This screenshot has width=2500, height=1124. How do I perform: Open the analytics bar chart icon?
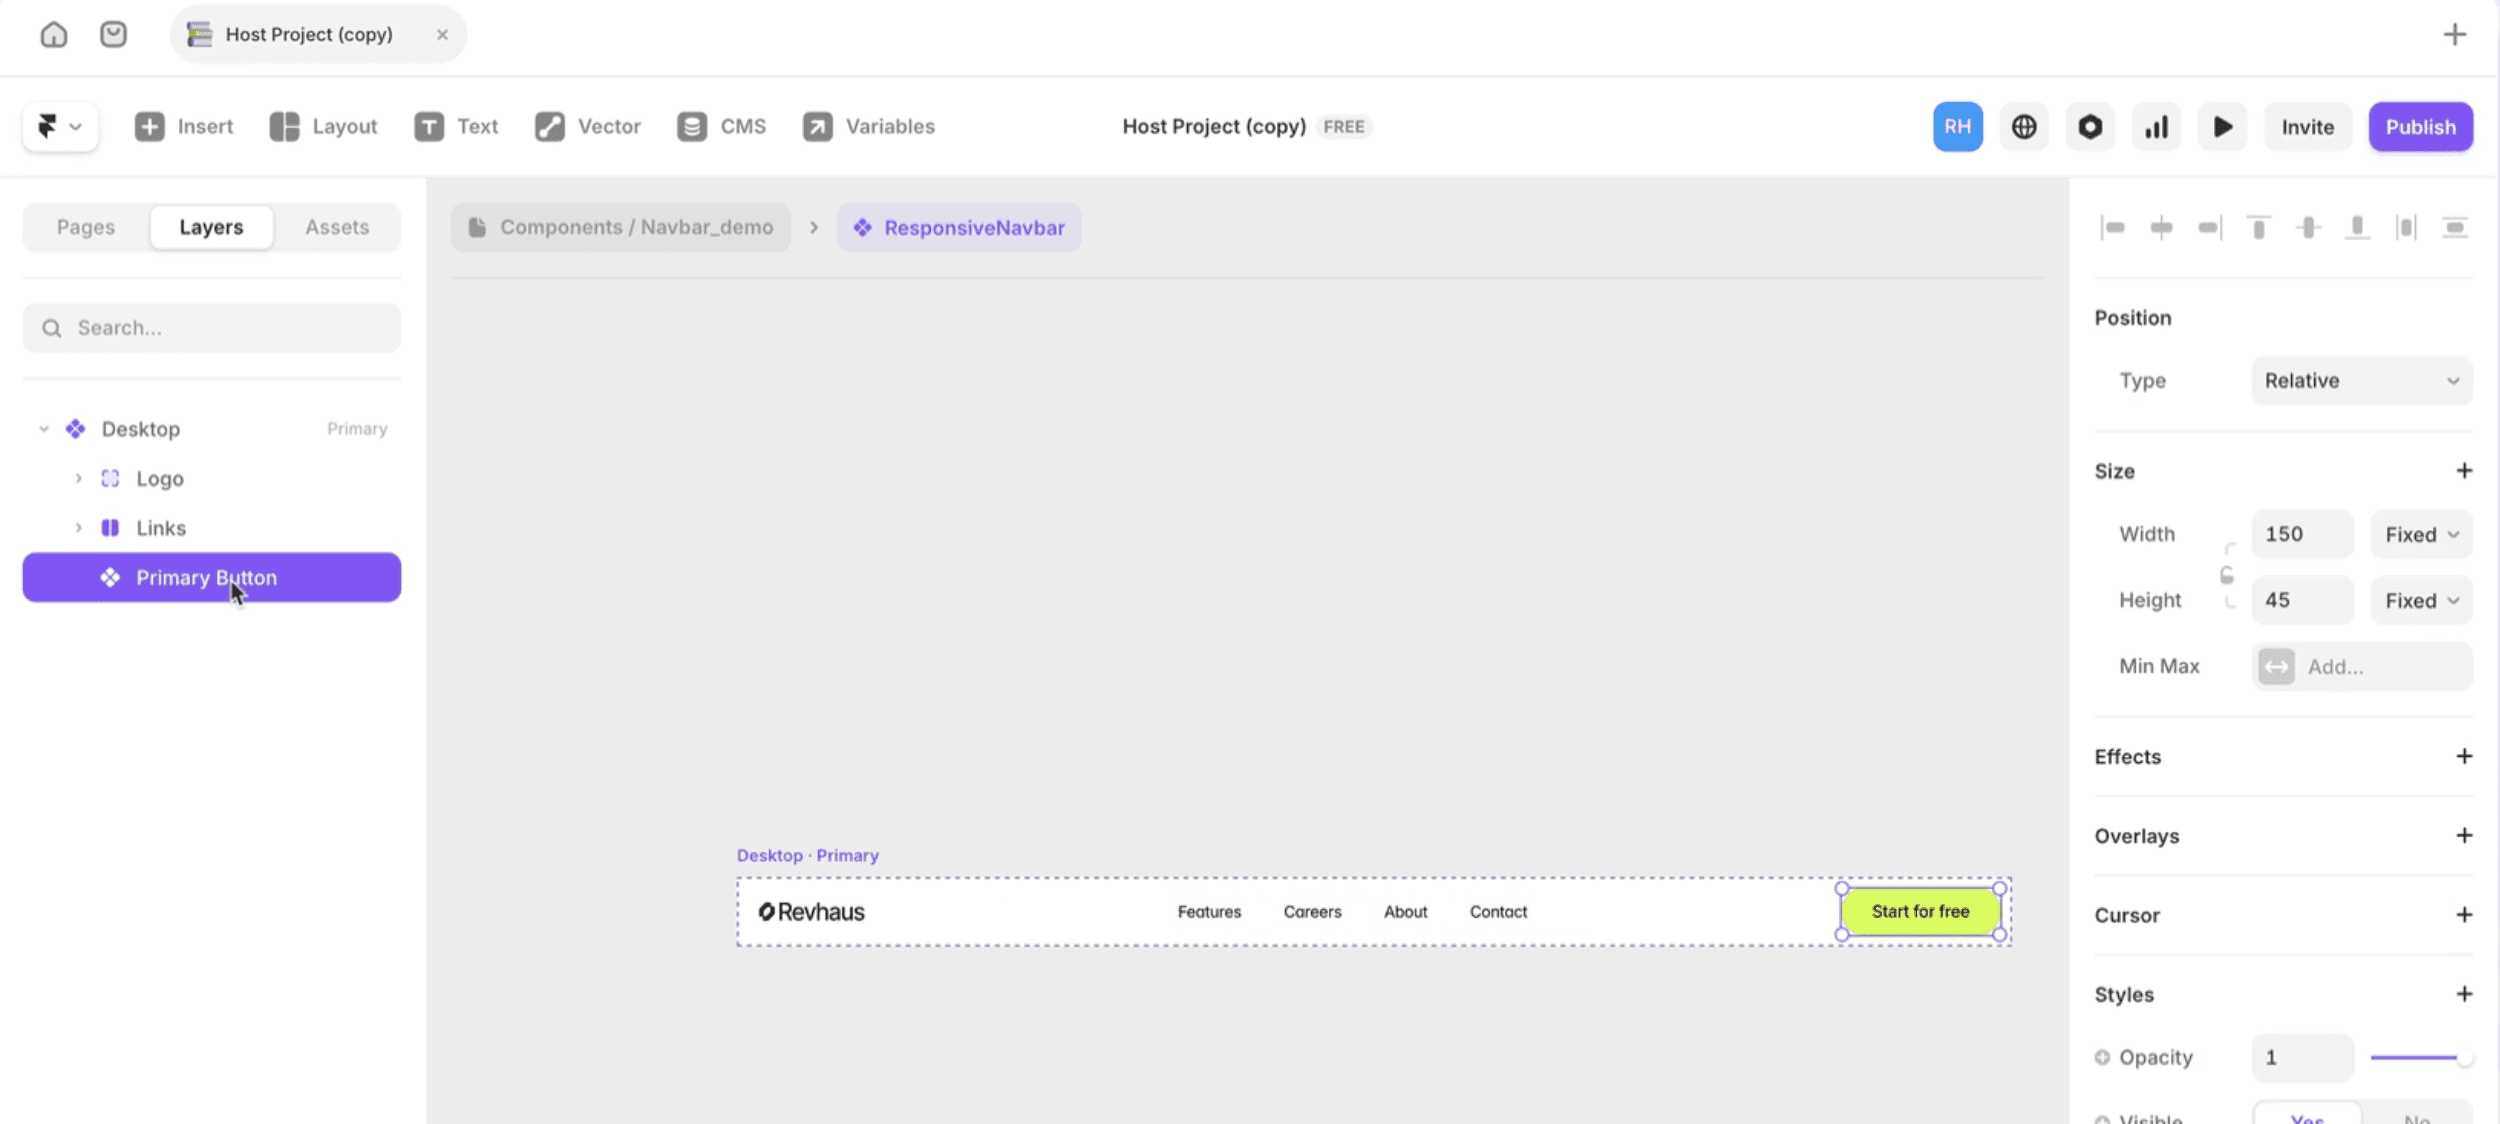pos(2156,127)
